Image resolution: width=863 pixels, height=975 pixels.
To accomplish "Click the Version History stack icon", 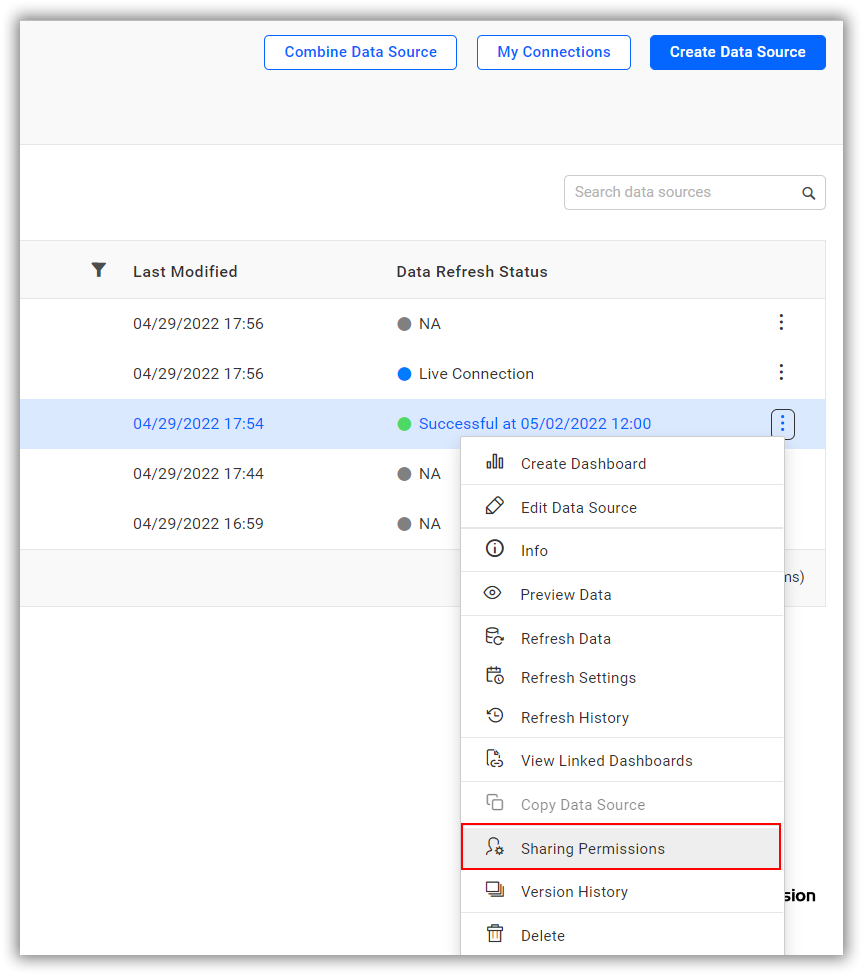I will [495, 890].
